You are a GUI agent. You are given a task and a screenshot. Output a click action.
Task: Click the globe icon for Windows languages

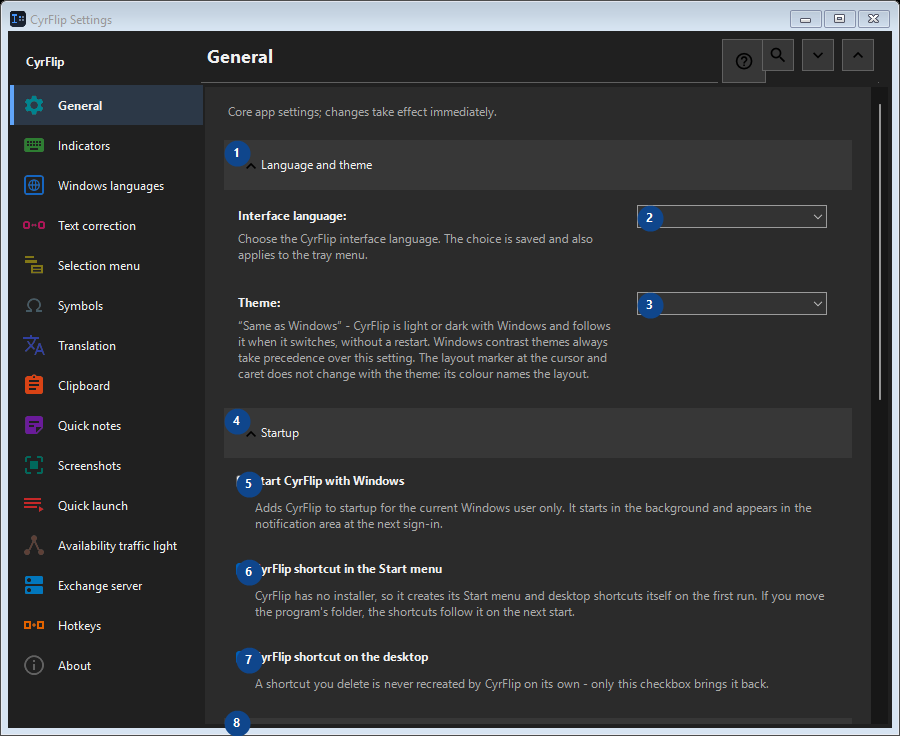(x=34, y=185)
